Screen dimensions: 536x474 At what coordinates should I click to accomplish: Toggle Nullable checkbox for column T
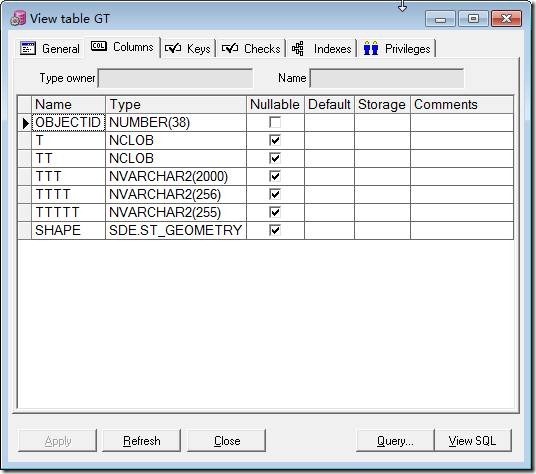point(275,140)
